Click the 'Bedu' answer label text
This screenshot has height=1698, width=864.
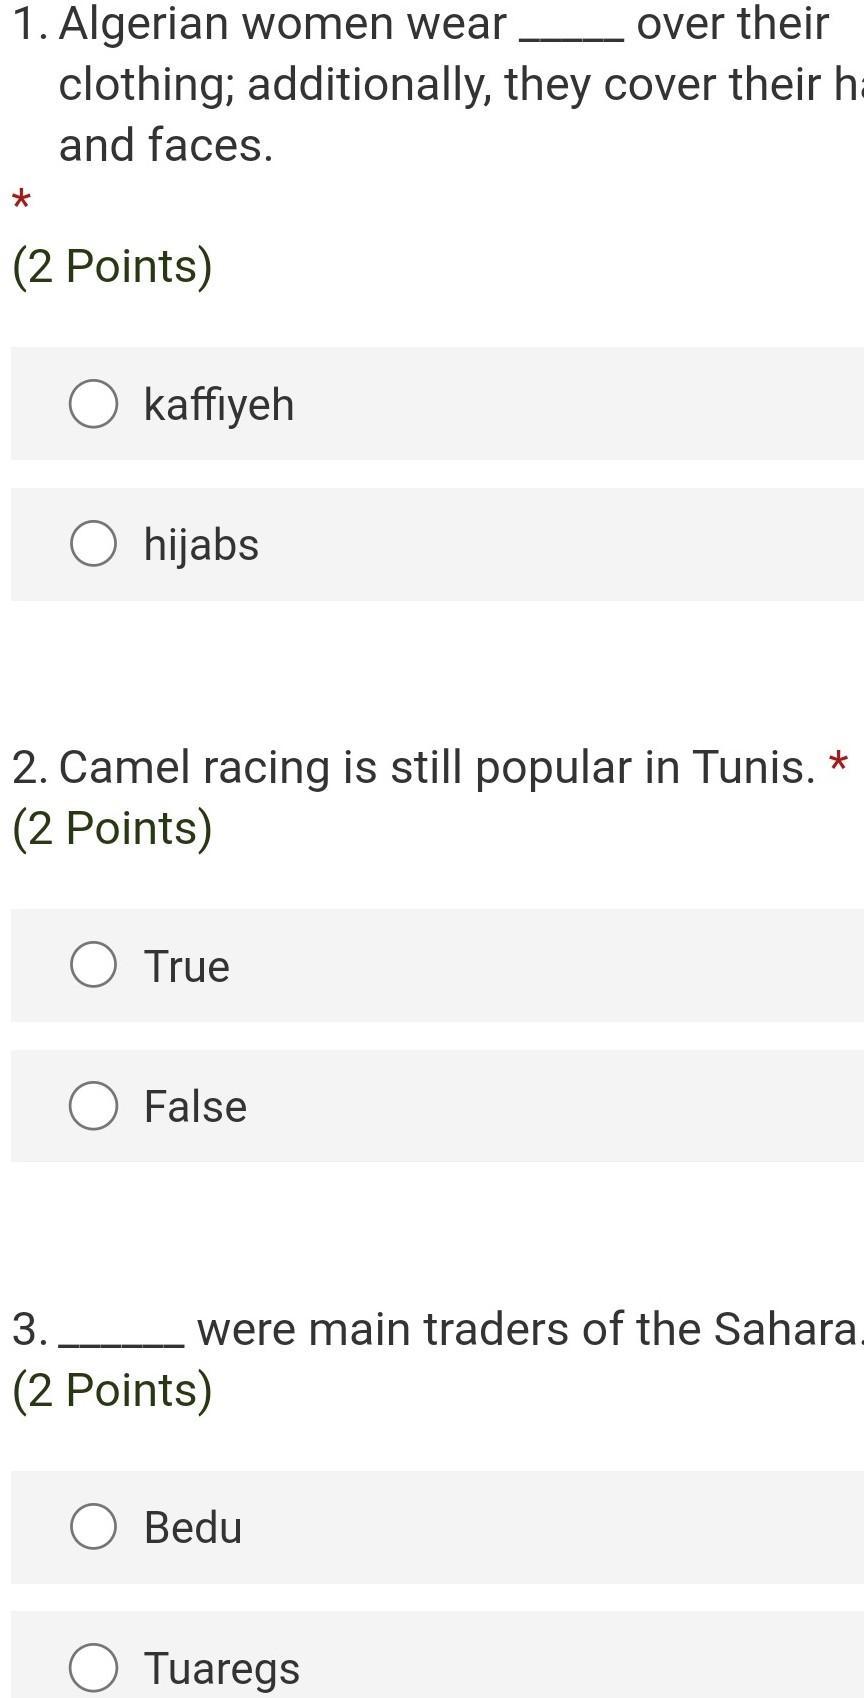(x=193, y=1528)
